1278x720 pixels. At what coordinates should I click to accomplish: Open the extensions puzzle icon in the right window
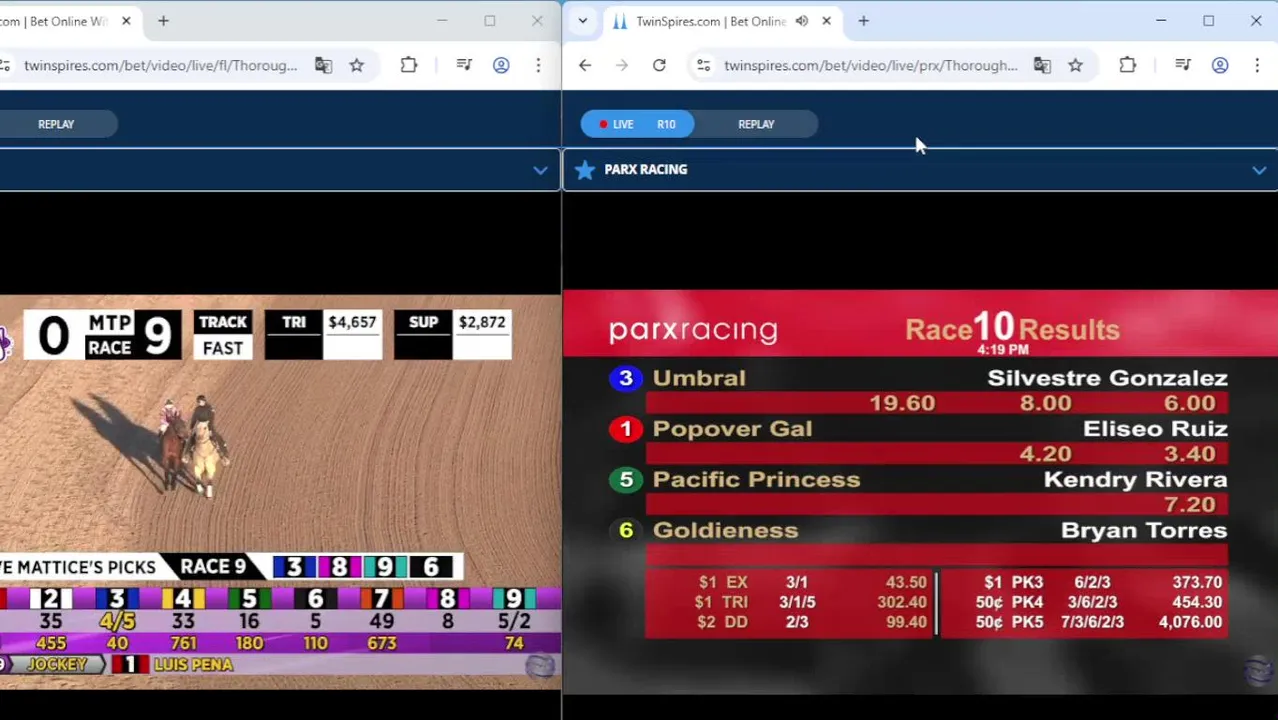(1128, 65)
